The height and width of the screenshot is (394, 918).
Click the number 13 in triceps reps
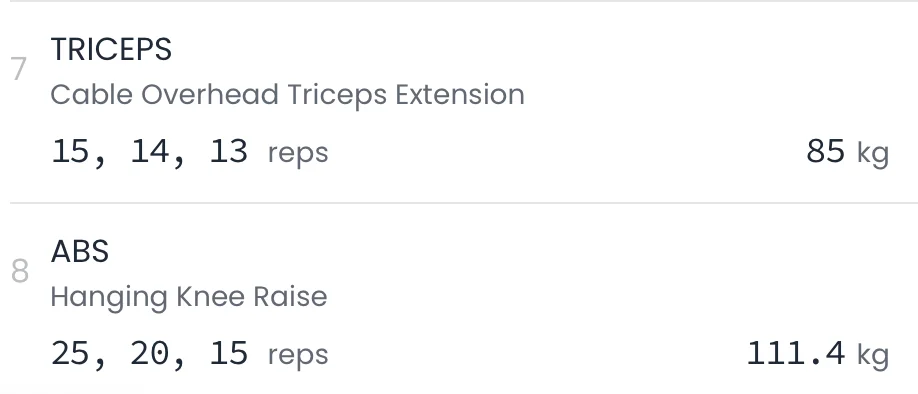(x=229, y=151)
